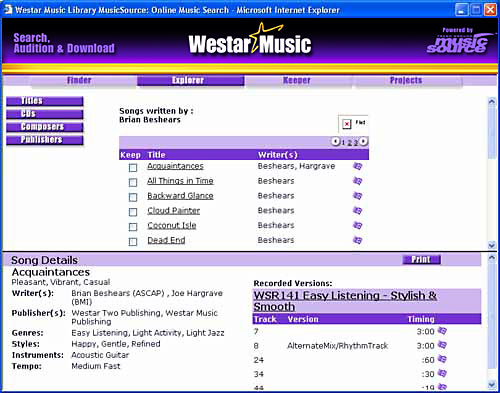500x393 pixels.
Task: Open the Coconut Isle link
Action: [172, 225]
